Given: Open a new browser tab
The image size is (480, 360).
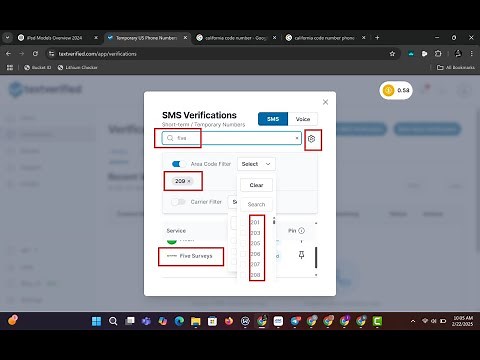Looking at the screenshot, I should (377, 38).
